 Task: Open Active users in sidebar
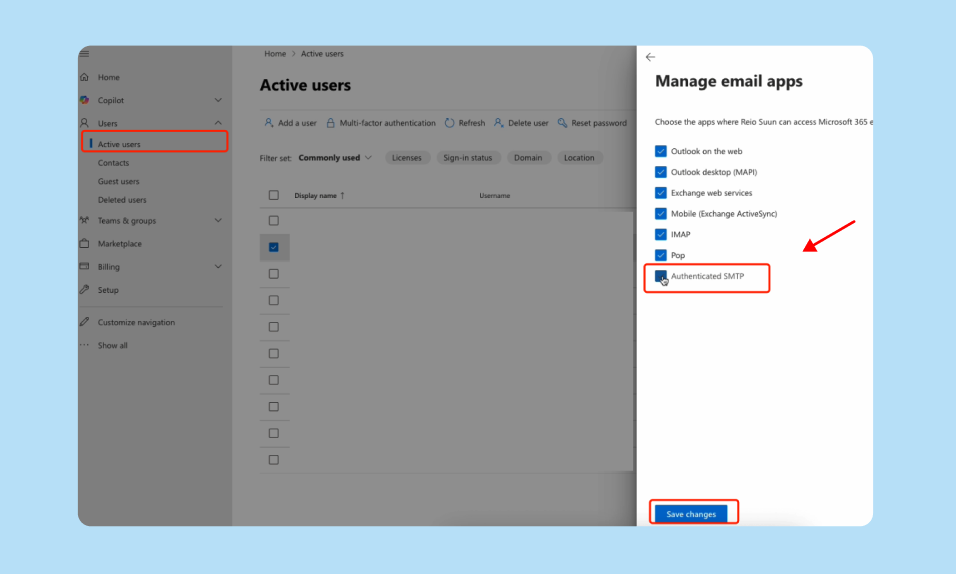pyautogui.click(x=119, y=144)
